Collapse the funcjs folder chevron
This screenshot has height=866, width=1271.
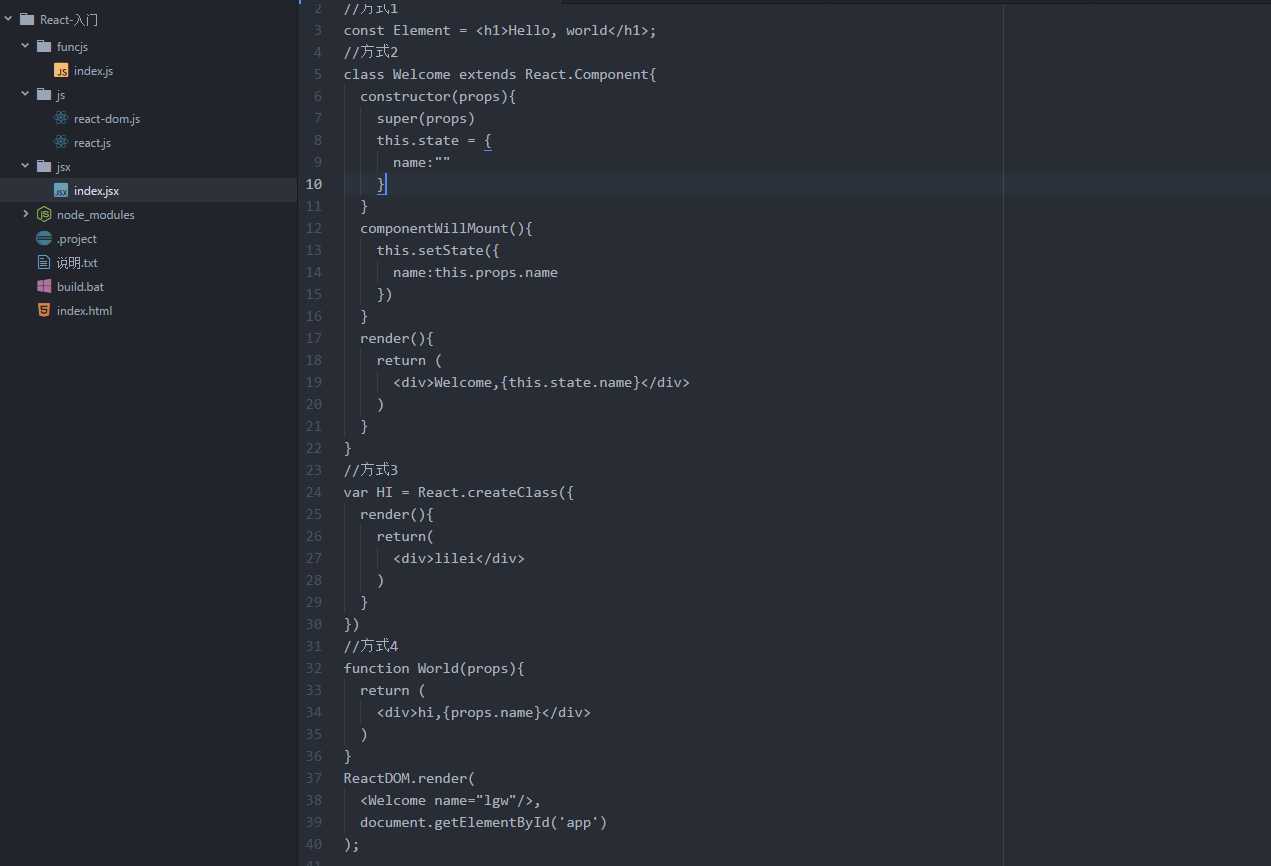point(25,46)
